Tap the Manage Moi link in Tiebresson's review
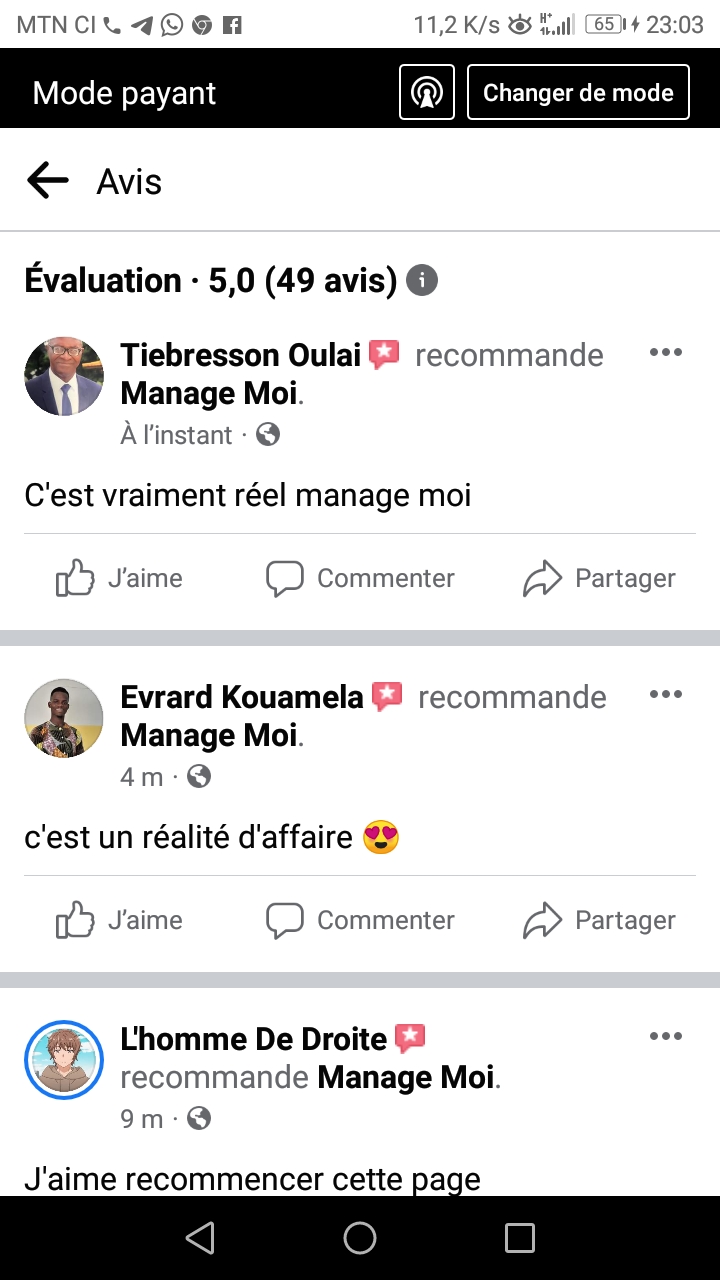This screenshot has height=1280, width=720. 209,393
